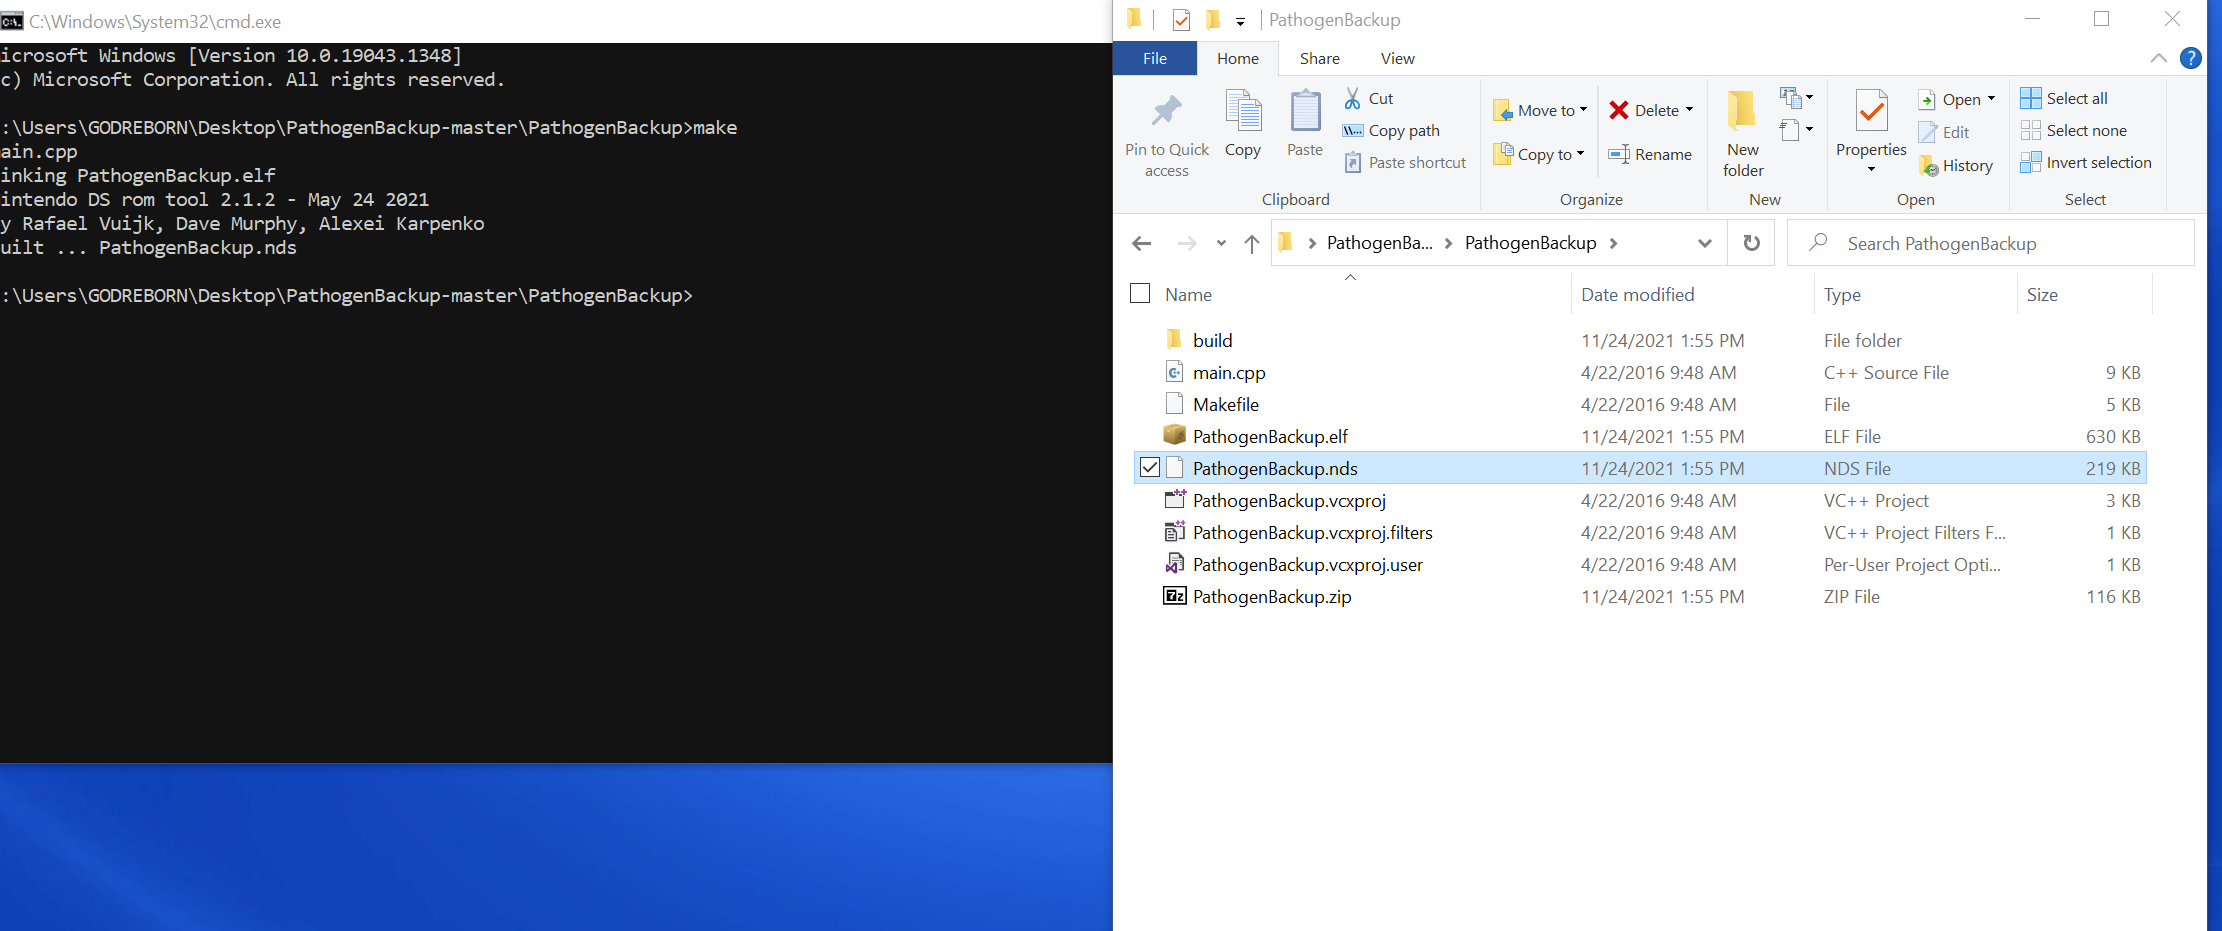2222x931 pixels.
Task: Sort files by Date modified header
Action: click(1637, 294)
